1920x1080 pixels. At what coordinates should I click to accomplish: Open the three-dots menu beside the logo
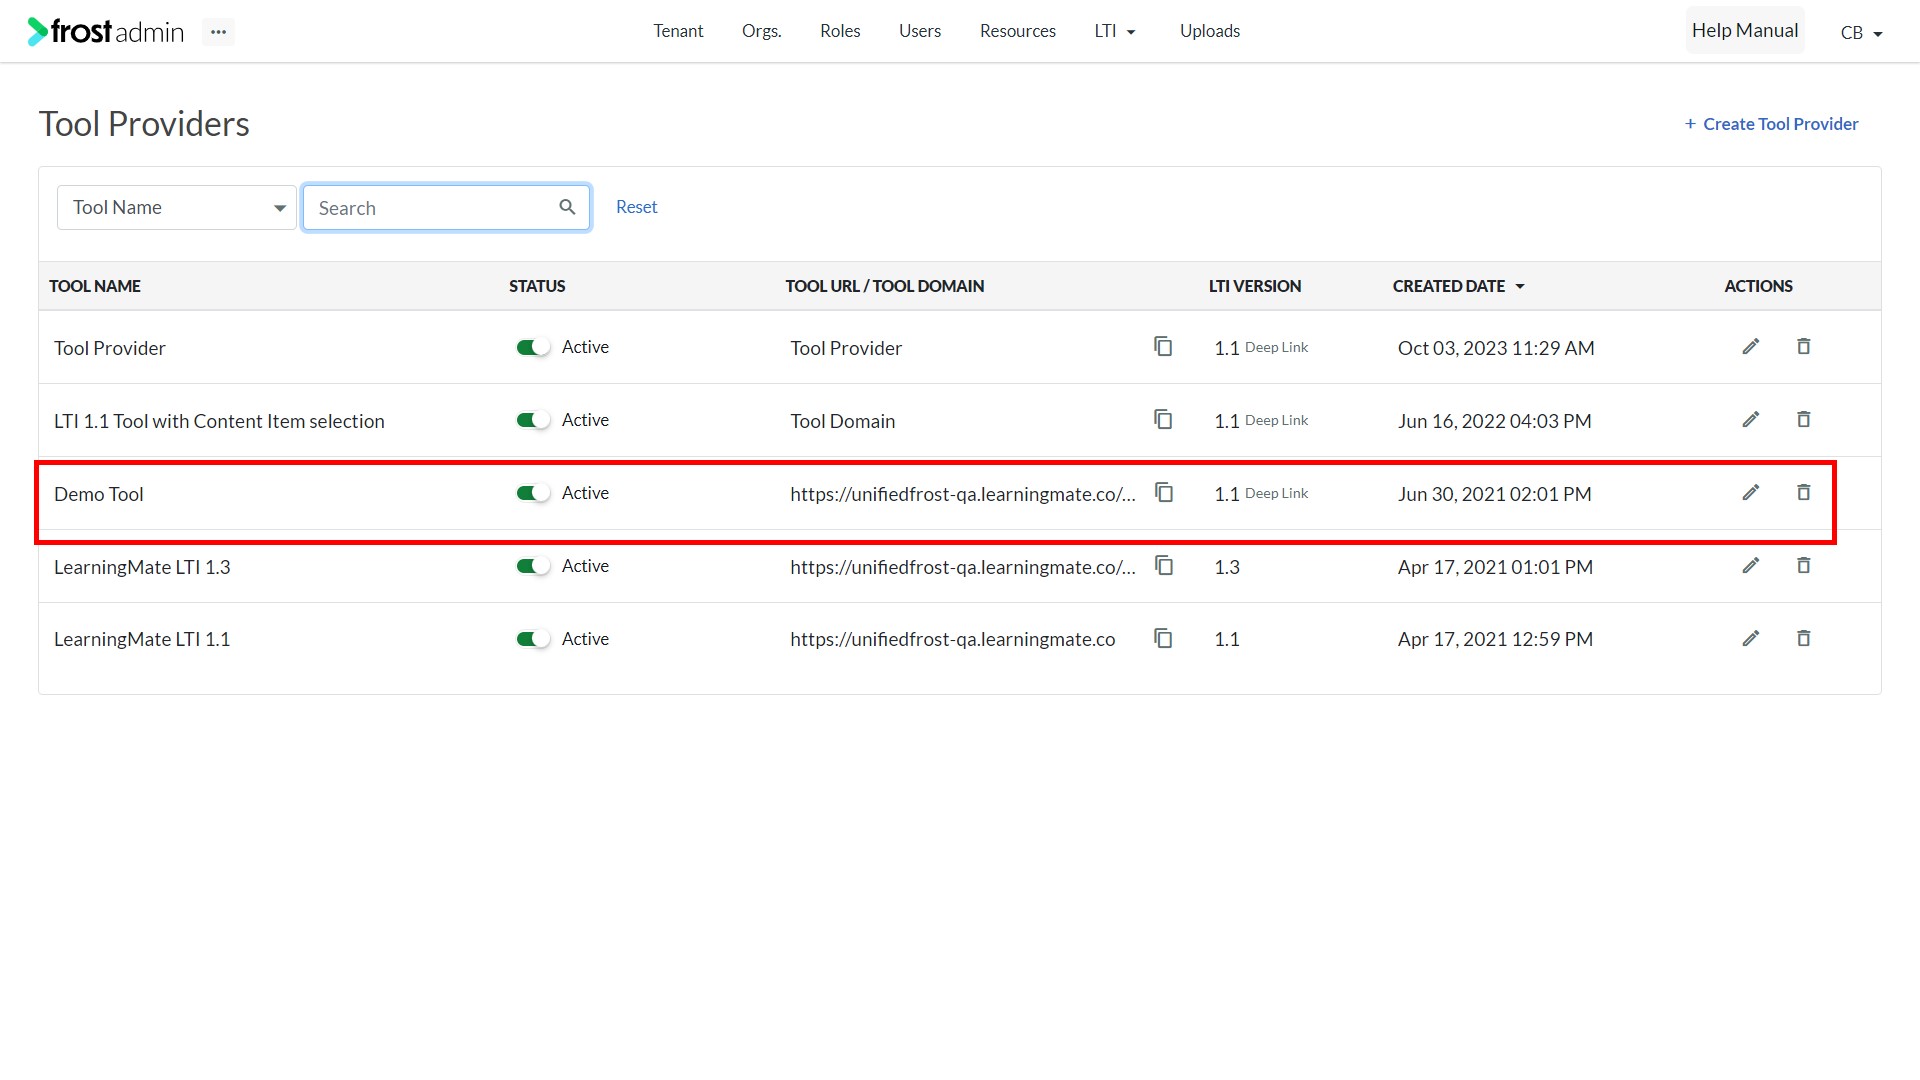(x=218, y=32)
